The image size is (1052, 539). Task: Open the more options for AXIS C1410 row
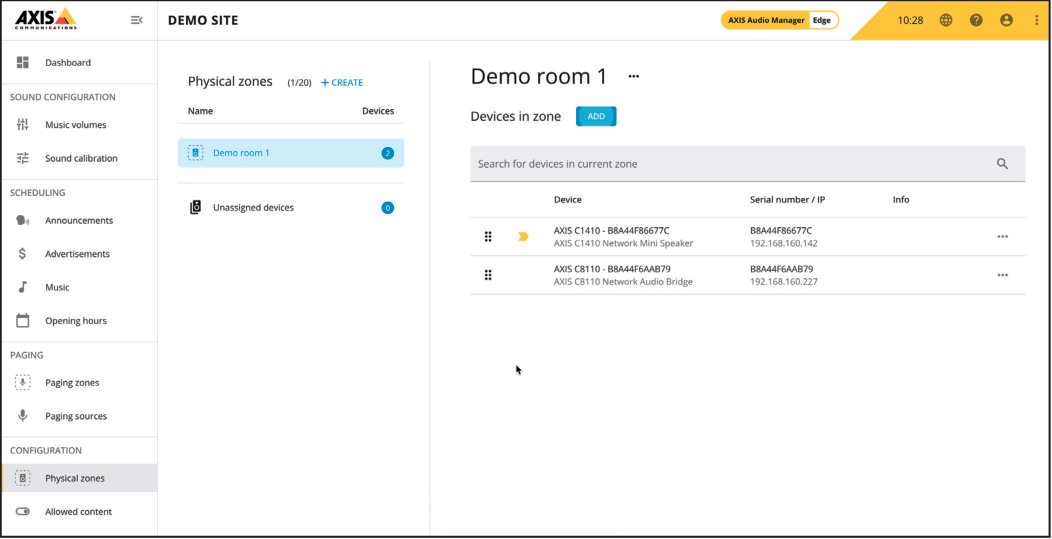pos(1002,237)
